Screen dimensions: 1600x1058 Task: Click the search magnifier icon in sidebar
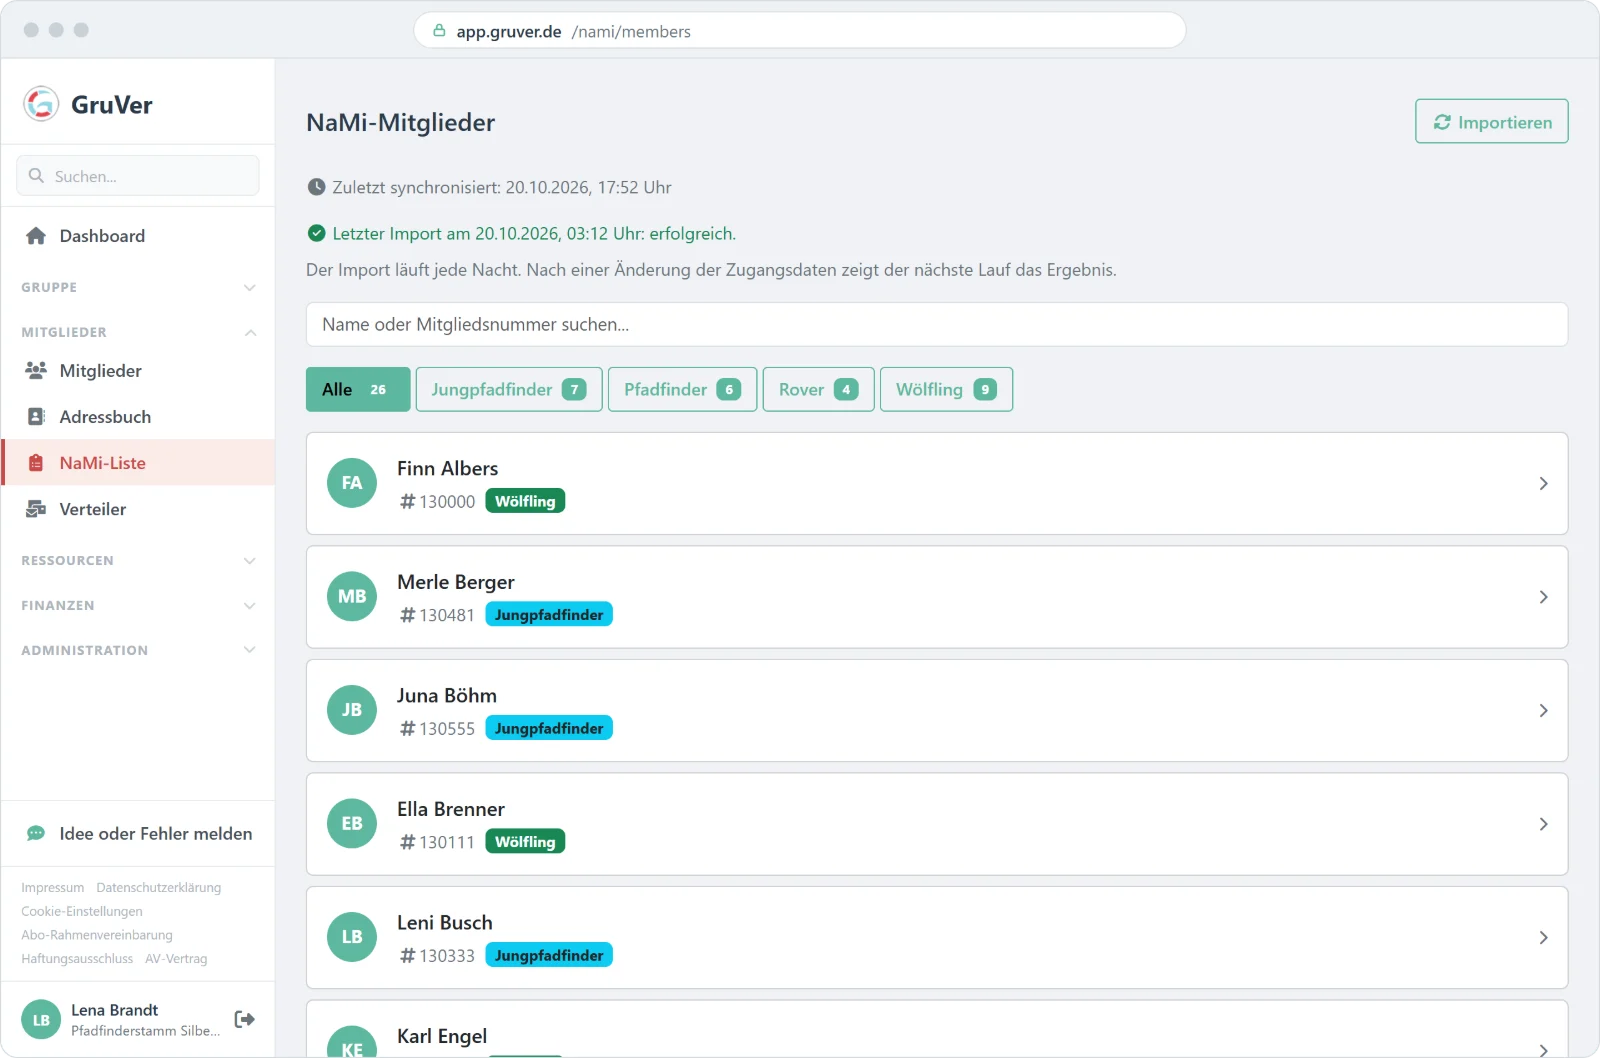pyautogui.click(x=36, y=176)
